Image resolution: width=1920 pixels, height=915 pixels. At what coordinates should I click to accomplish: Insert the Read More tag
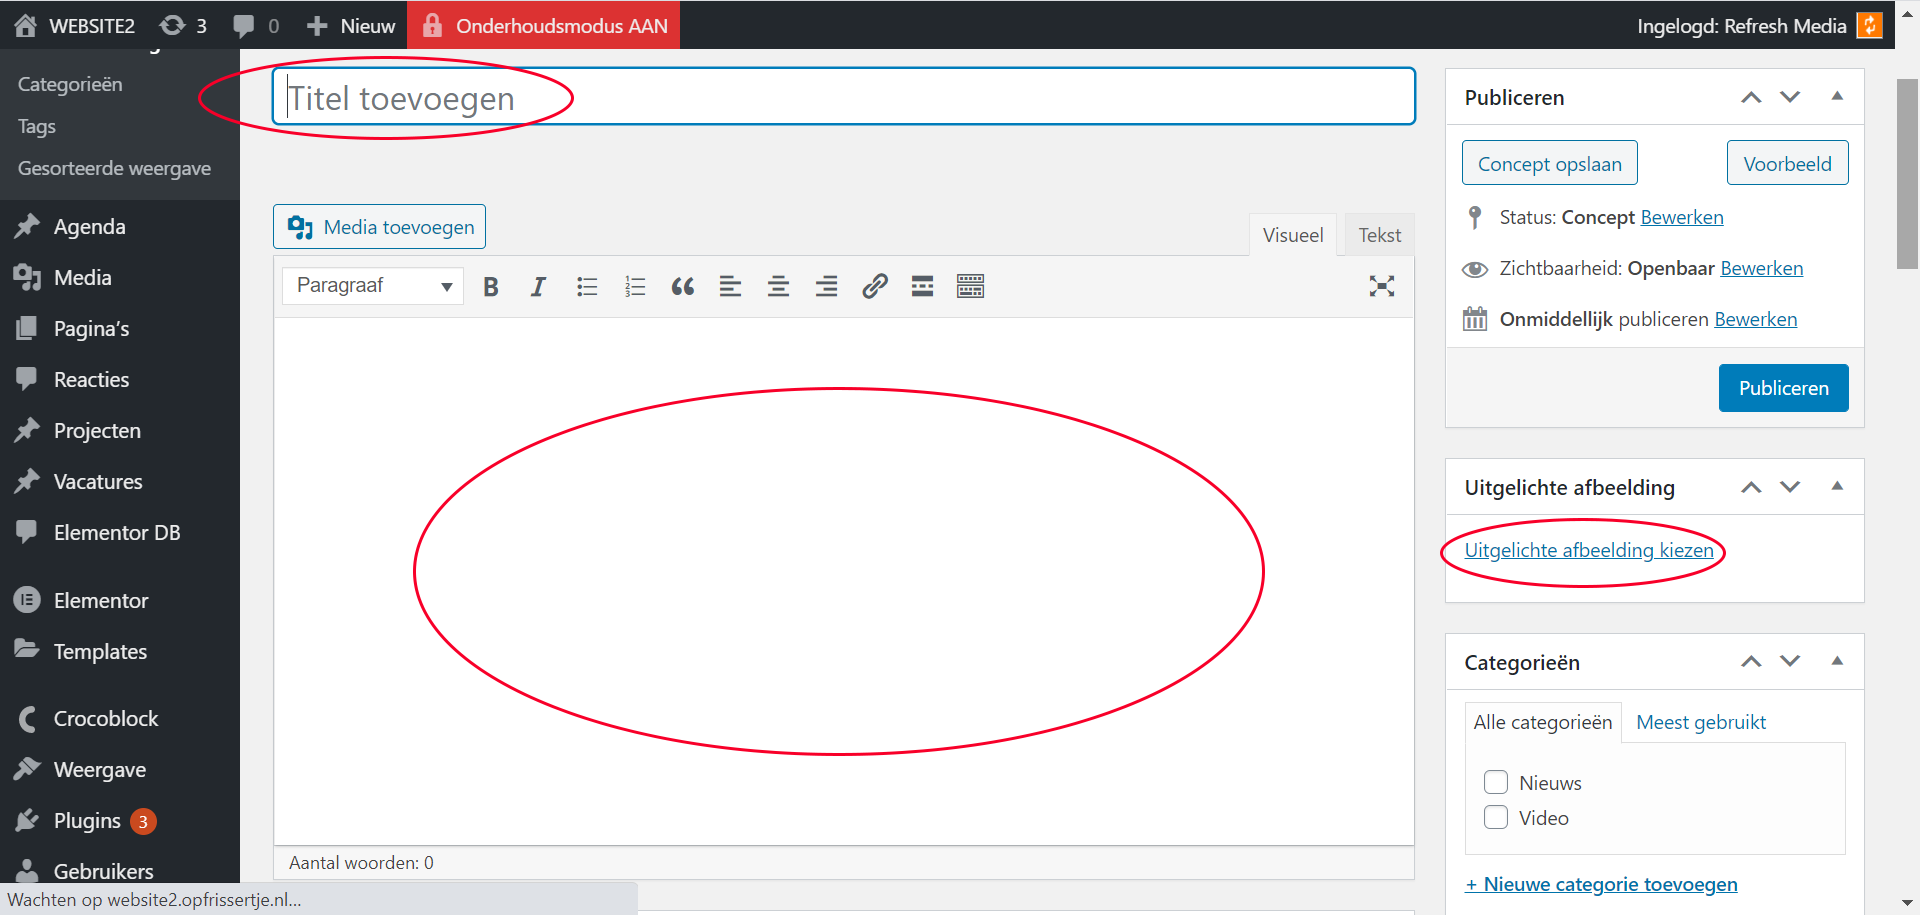pyautogui.click(x=922, y=287)
